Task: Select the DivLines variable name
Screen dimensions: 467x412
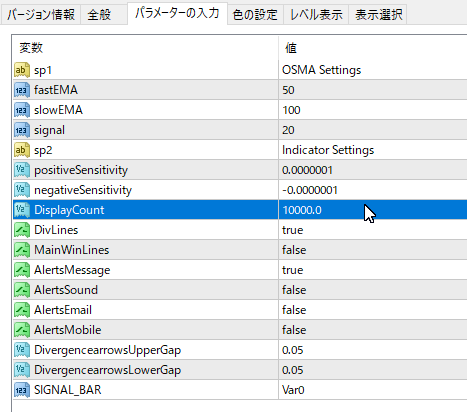Action: [x=56, y=230]
